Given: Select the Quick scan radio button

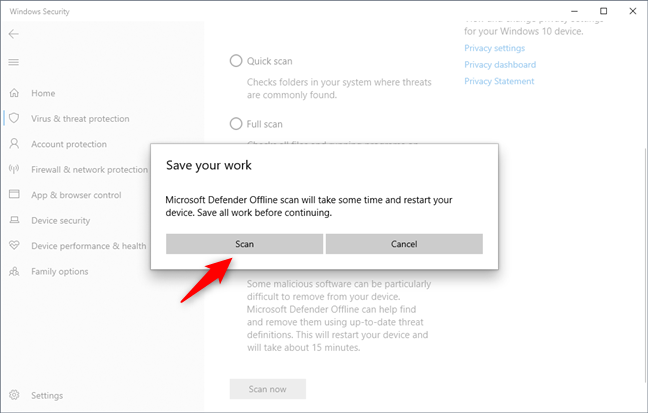Looking at the screenshot, I should pyautogui.click(x=236, y=61).
